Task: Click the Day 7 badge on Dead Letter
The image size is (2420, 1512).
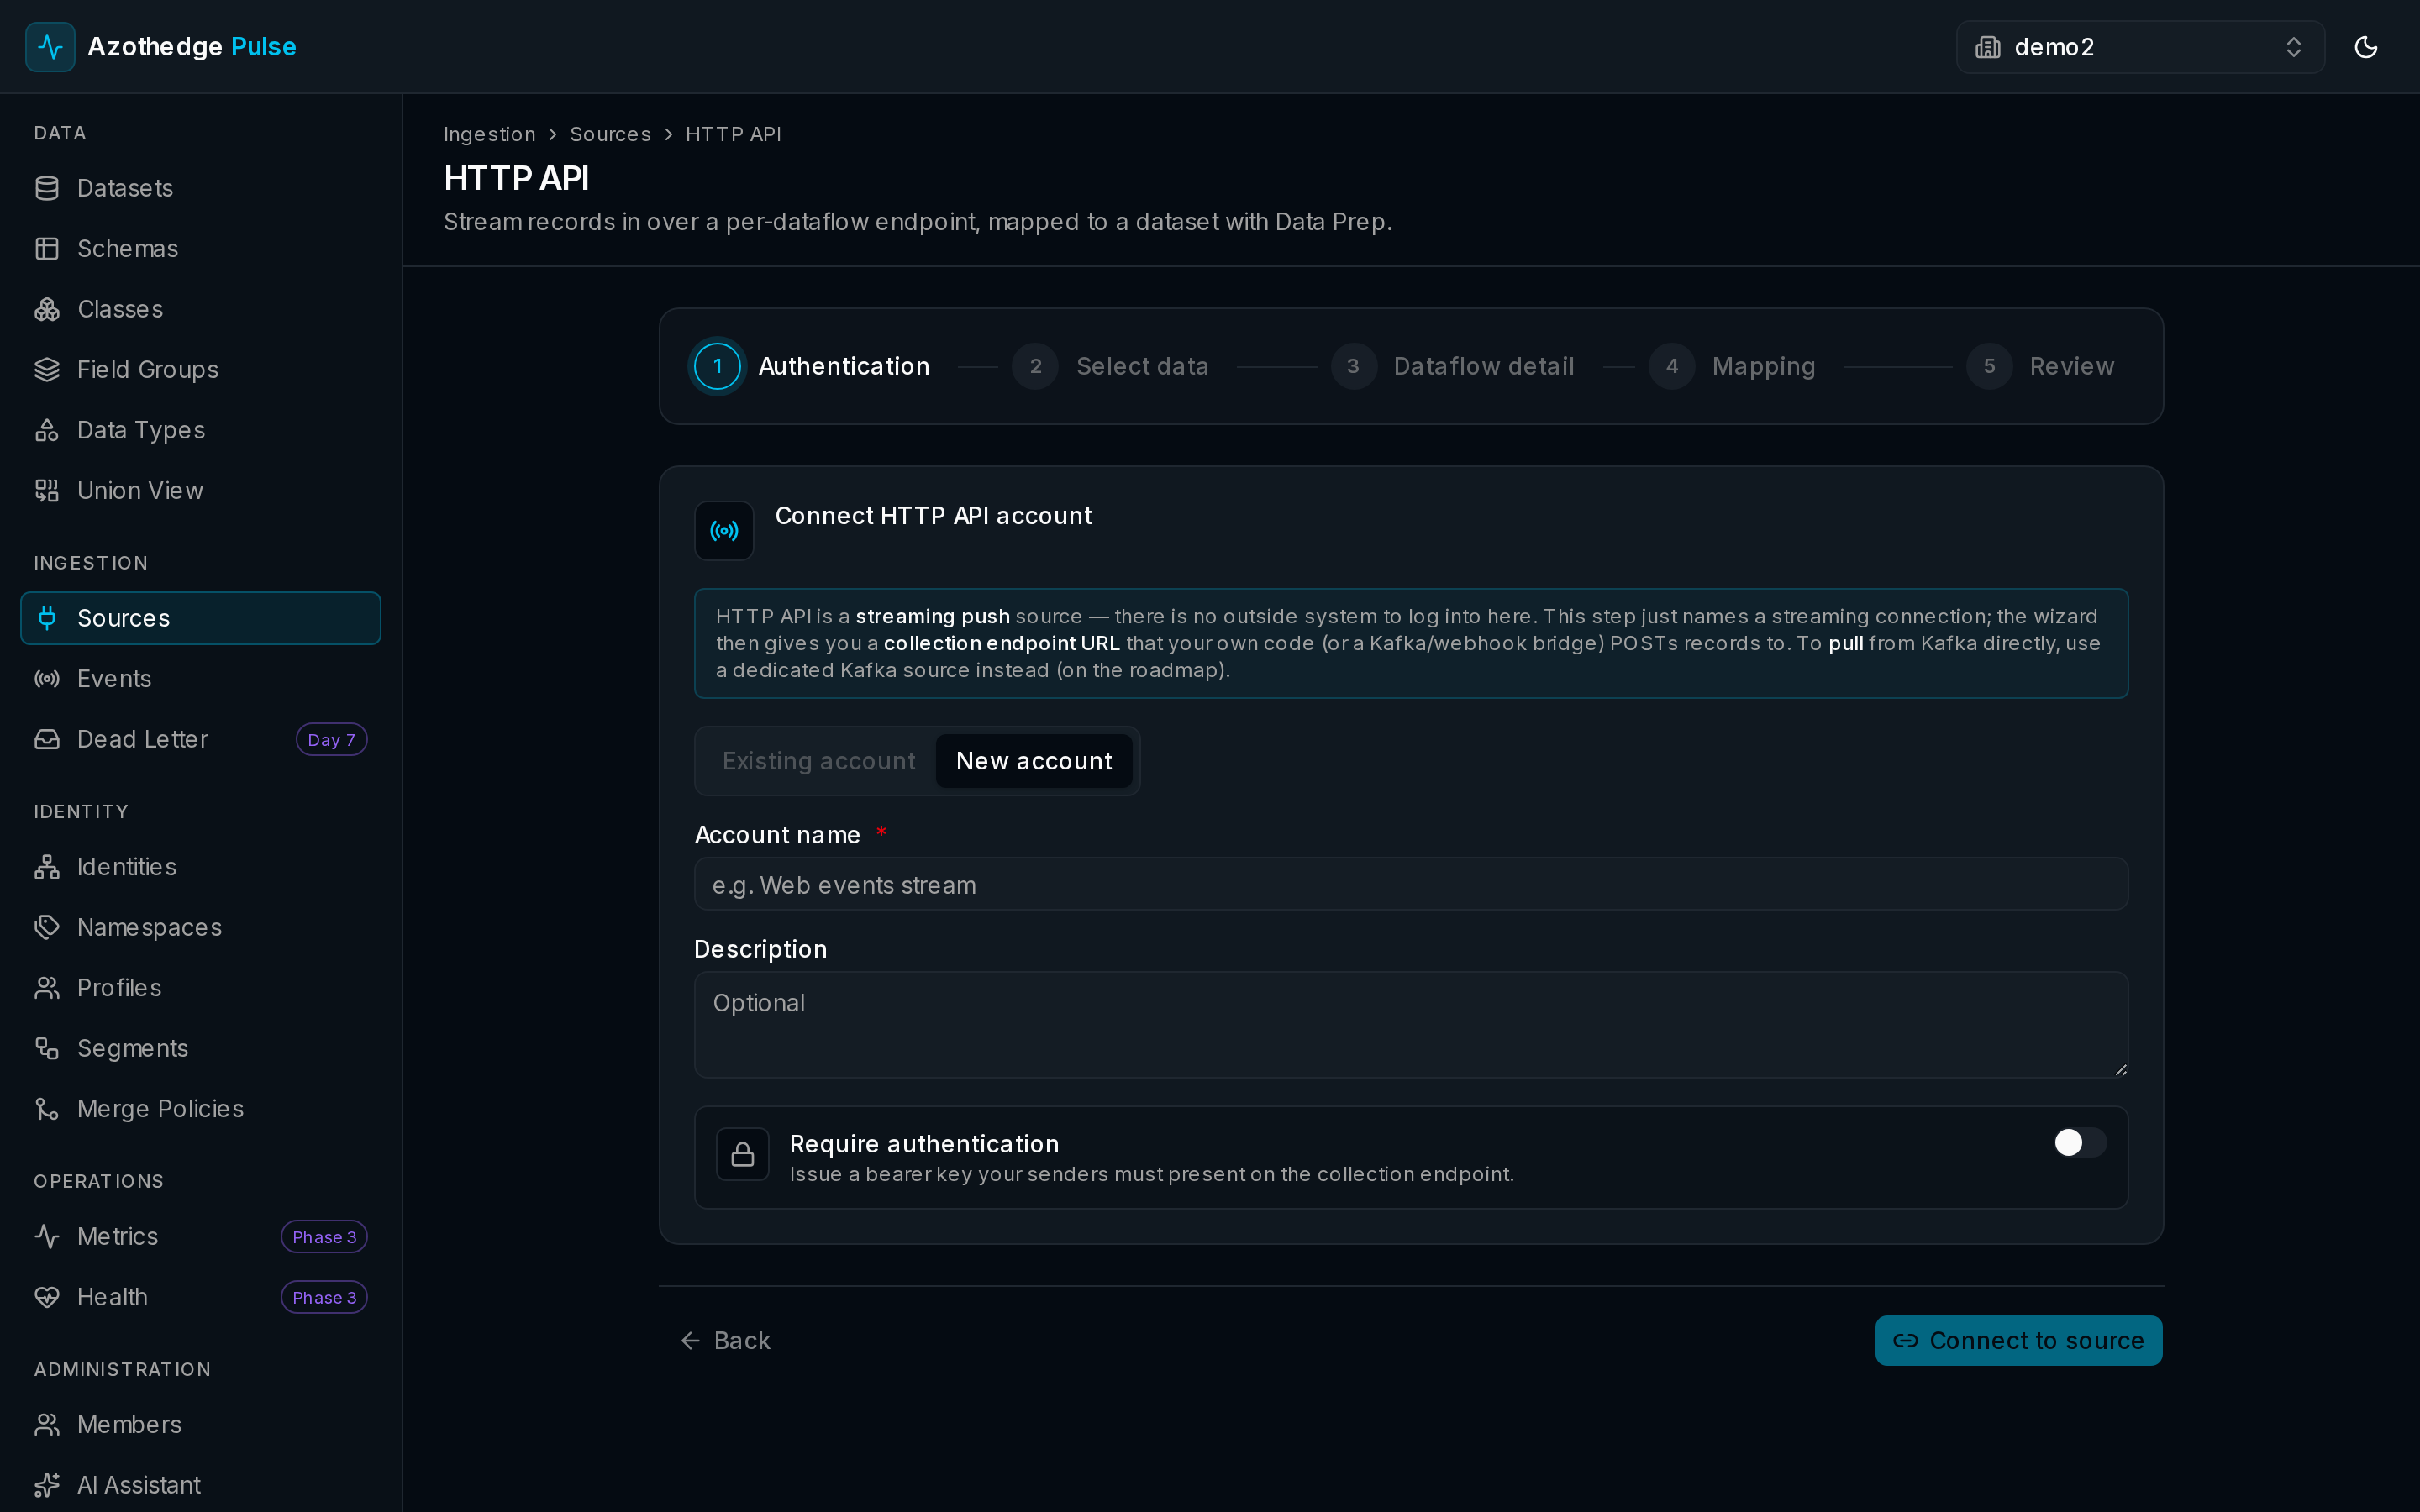Action: point(331,740)
